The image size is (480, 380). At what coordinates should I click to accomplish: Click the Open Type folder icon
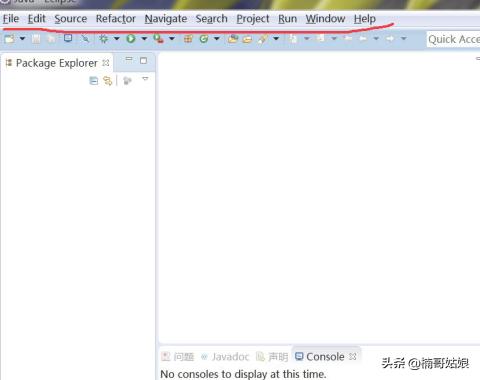coord(233,39)
